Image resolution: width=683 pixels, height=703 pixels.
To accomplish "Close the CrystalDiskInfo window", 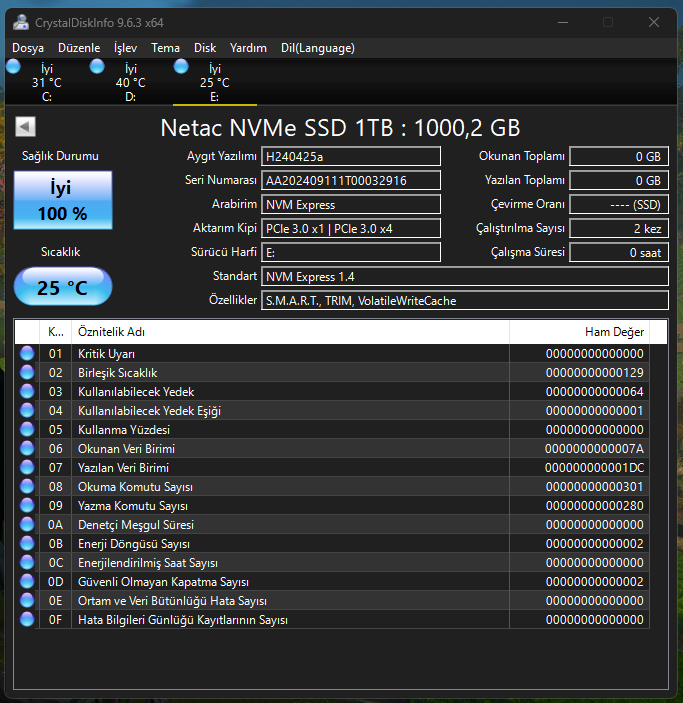I will pyautogui.click(x=654, y=22).
